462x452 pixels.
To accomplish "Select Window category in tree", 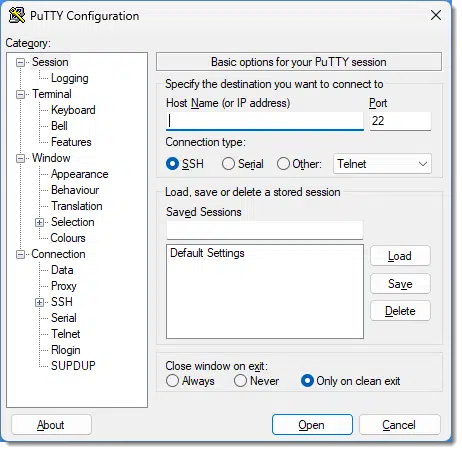I will click(51, 158).
